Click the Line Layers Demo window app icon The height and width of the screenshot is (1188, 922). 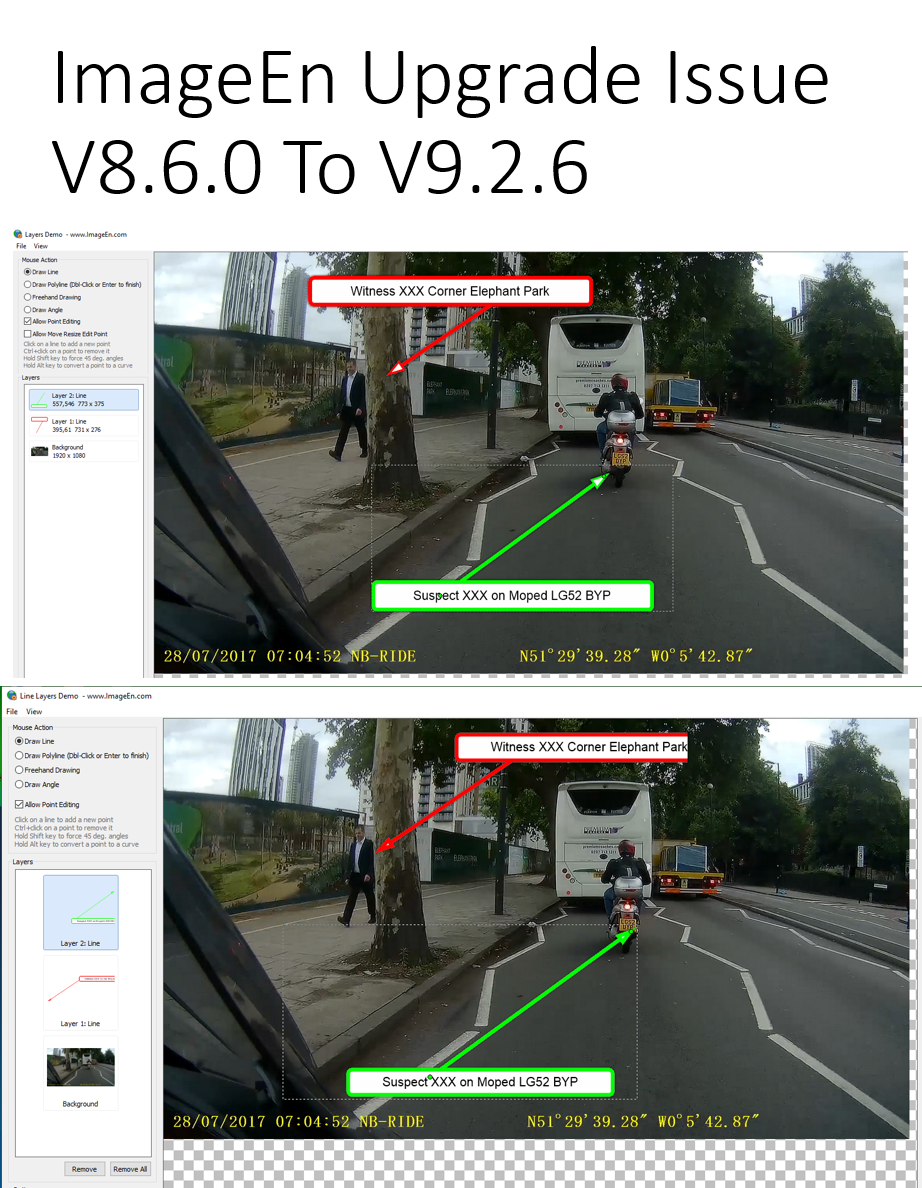coord(11,695)
